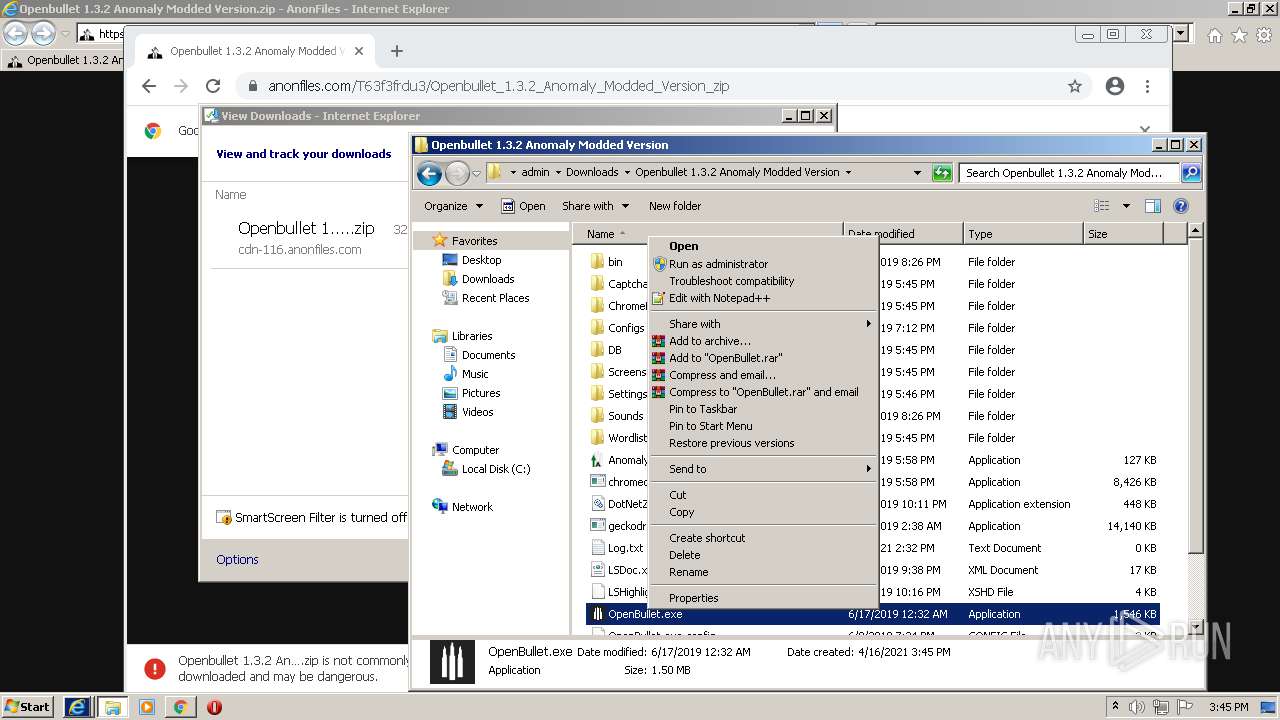Open the Organize dropdown menu
This screenshot has height=720, width=1280.
point(453,206)
